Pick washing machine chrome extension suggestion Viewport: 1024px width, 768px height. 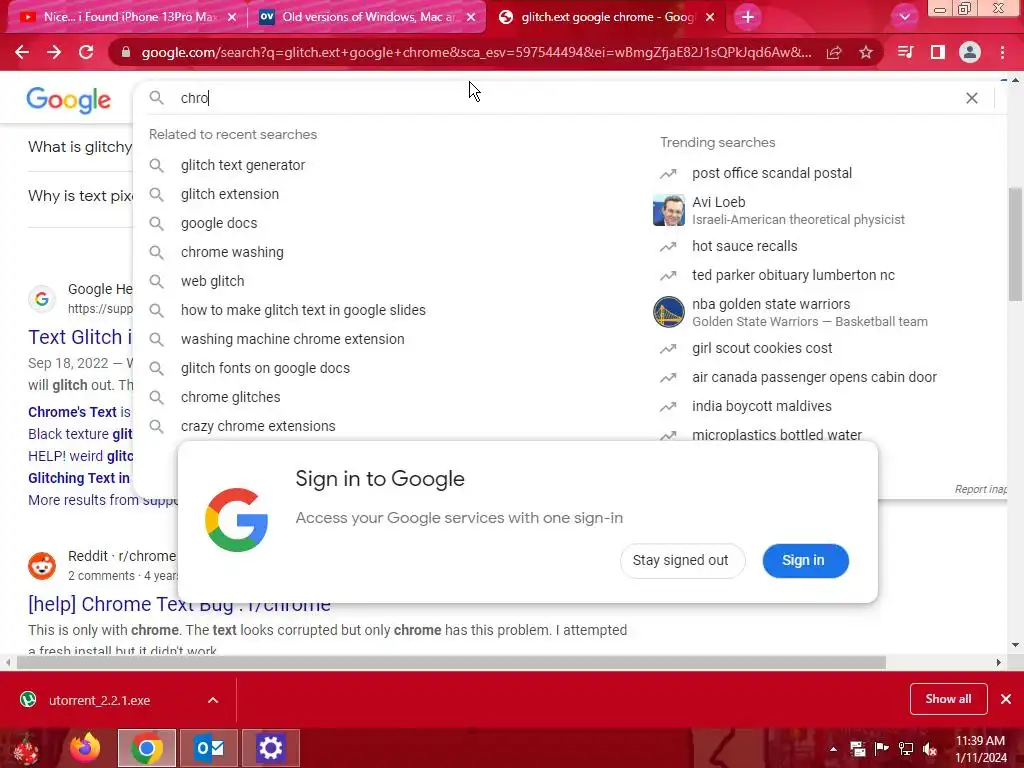coord(293,339)
